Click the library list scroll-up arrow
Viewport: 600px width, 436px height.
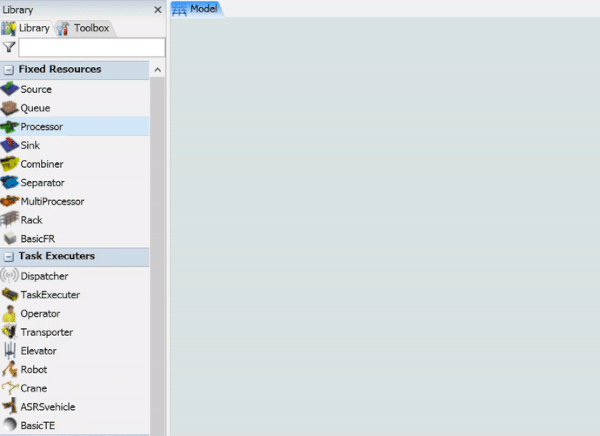coord(157,70)
